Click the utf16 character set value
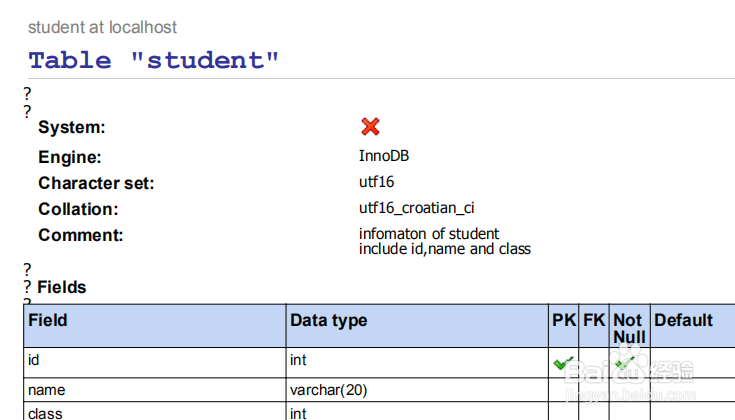 point(377,182)
